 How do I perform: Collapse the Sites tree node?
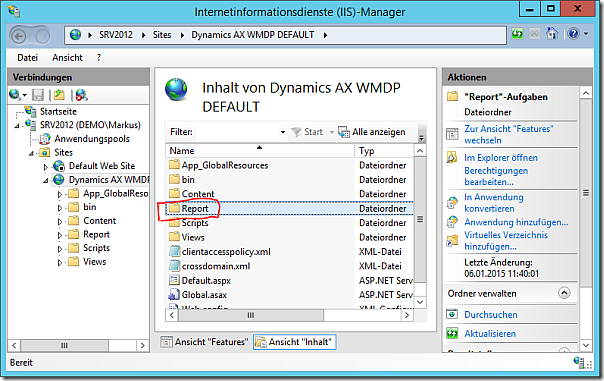point(31,153)
